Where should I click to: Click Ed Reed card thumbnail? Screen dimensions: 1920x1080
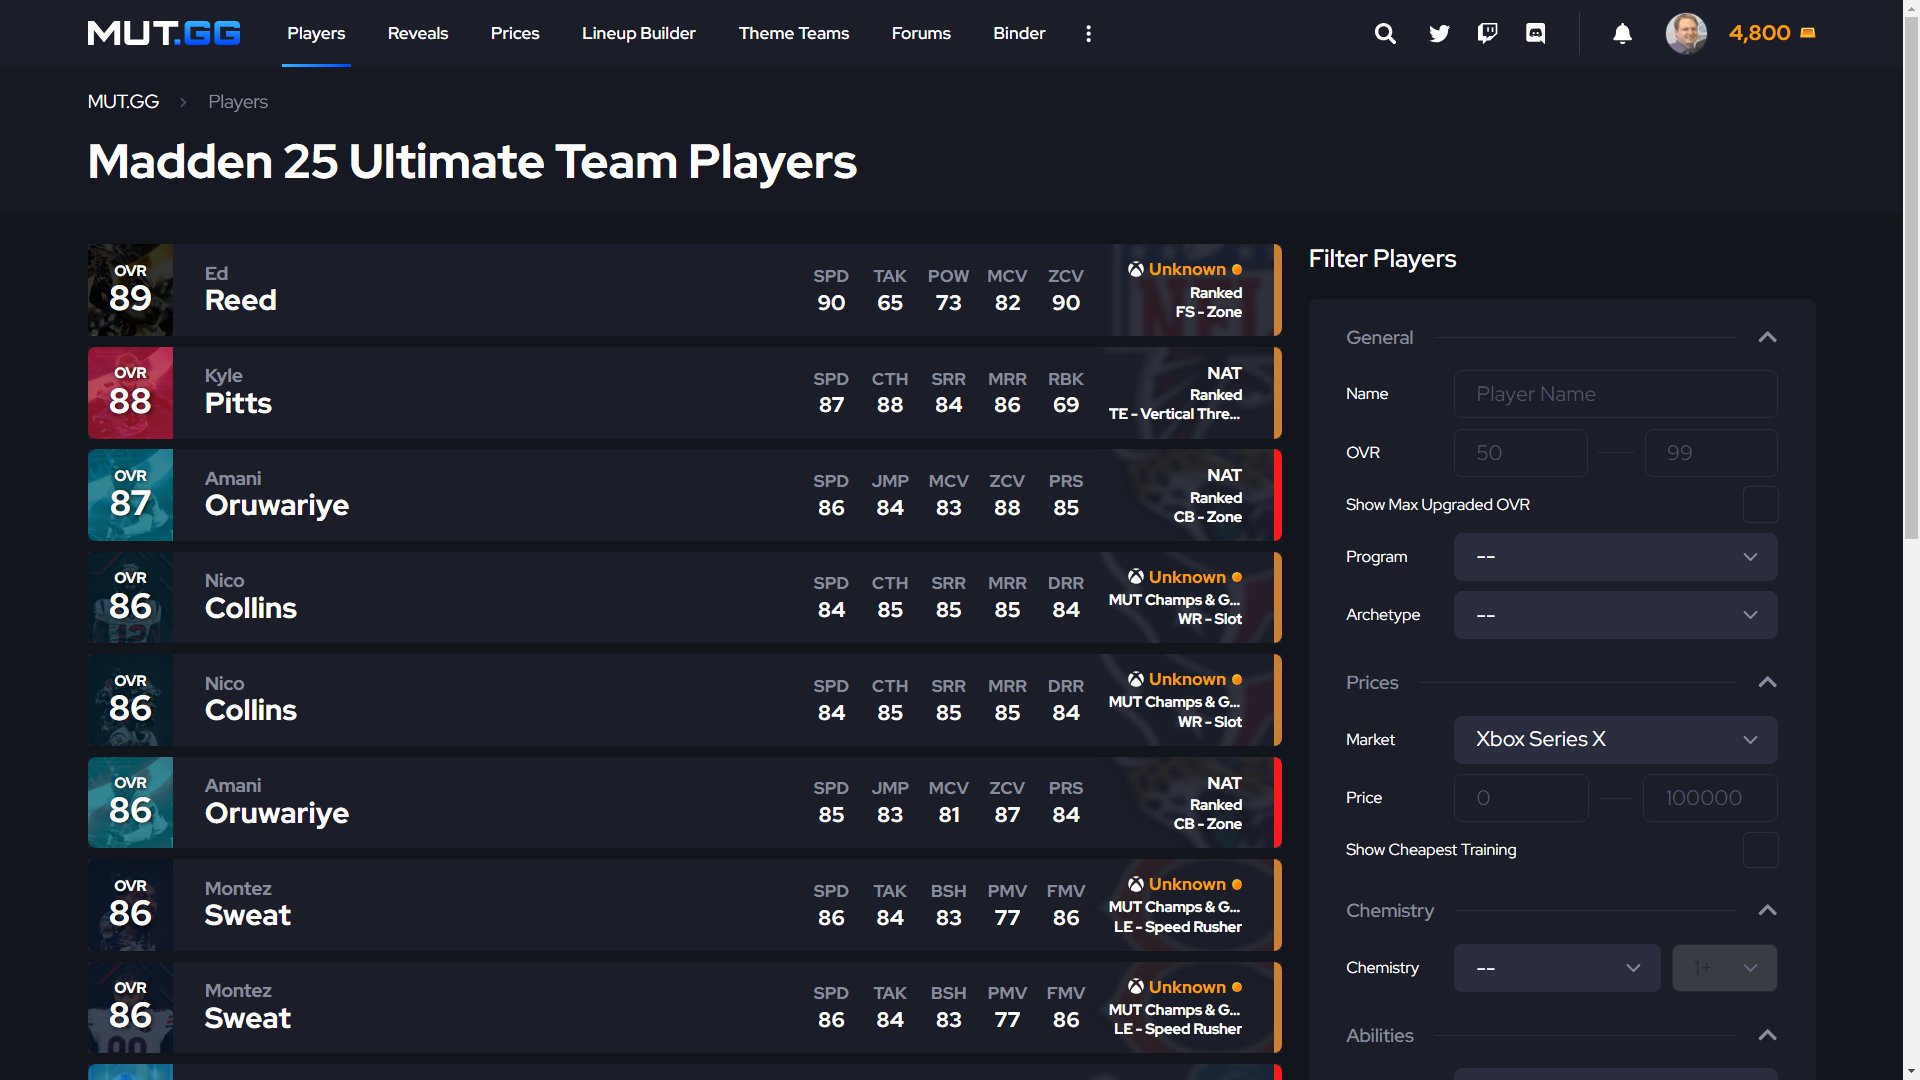coord(130,290)
